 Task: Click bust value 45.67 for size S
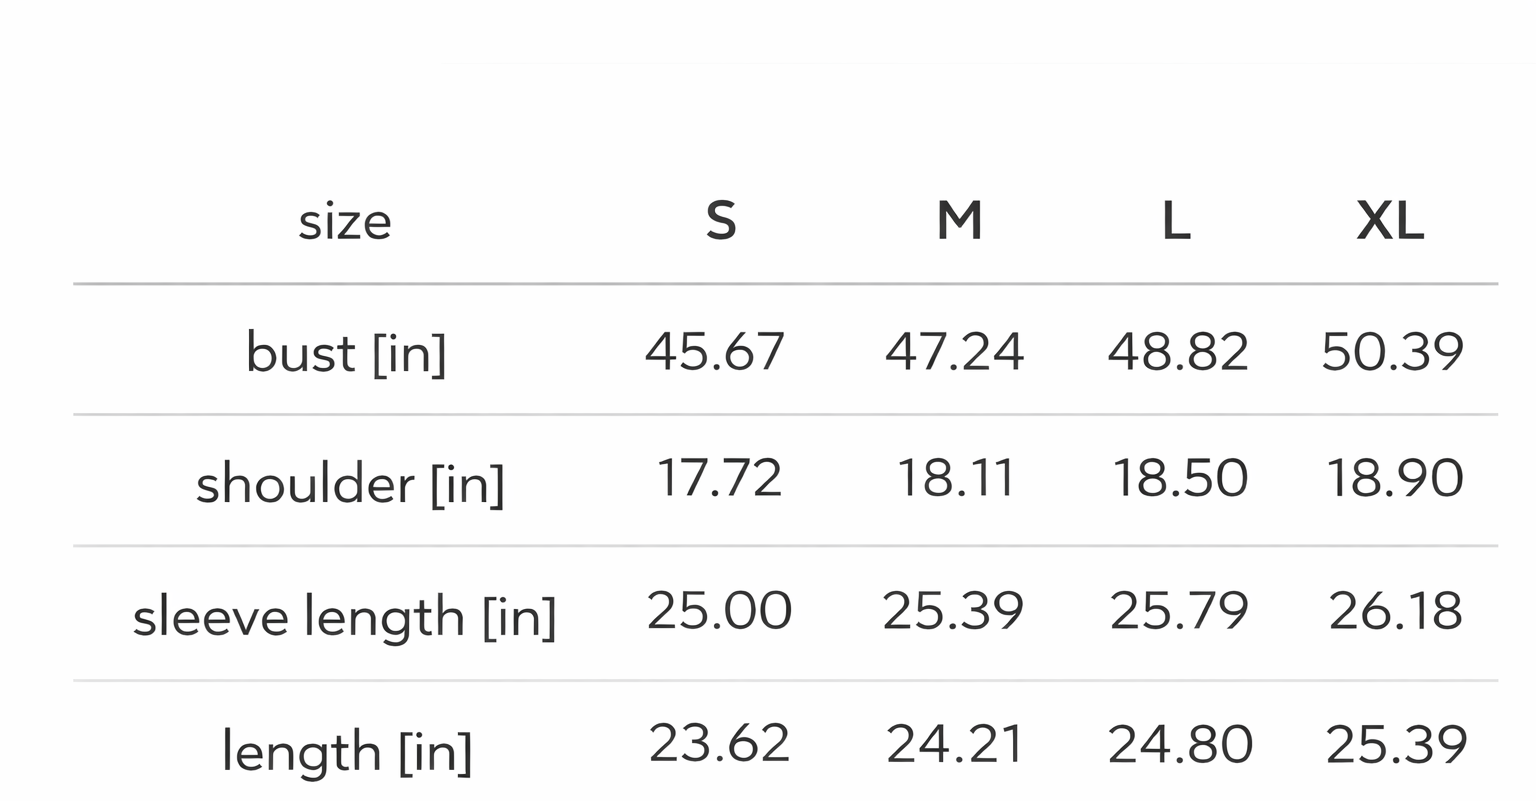click(x=715, y=351)
